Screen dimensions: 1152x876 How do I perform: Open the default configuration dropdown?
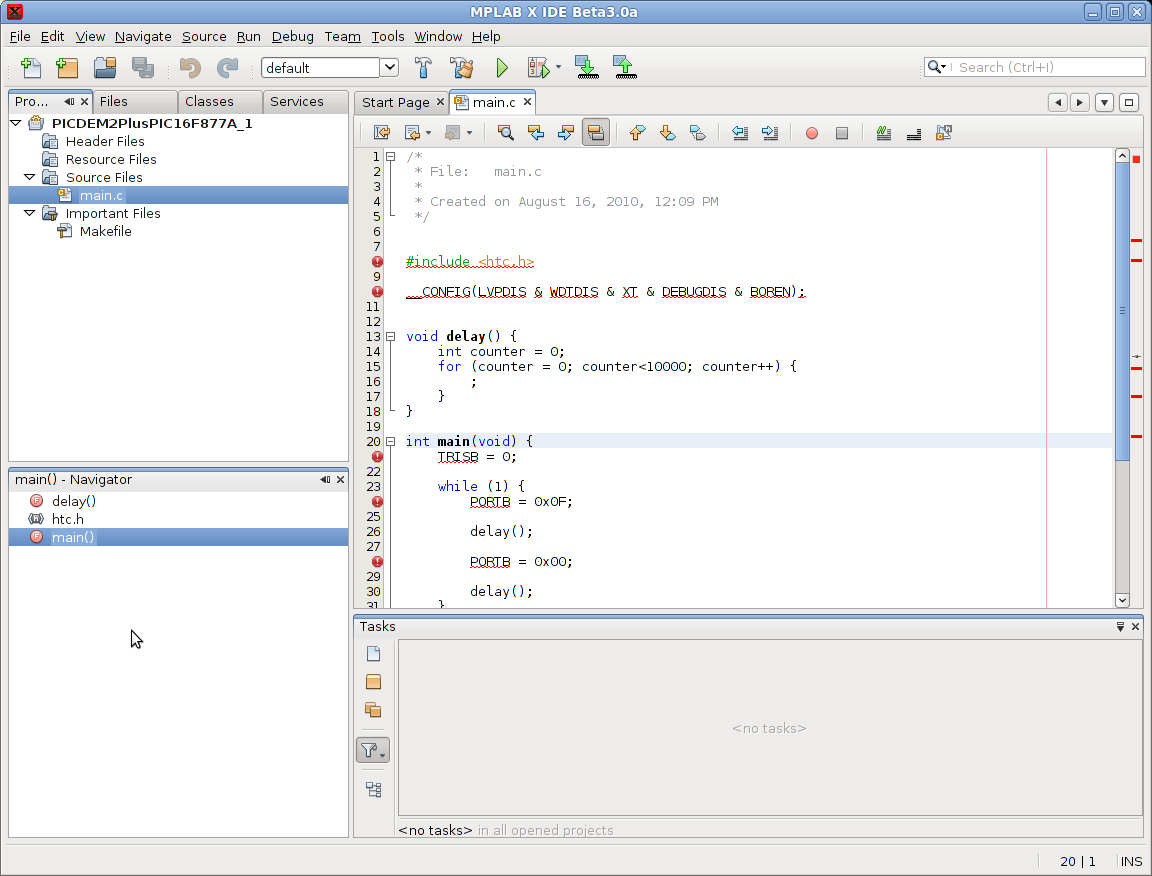click(389, 68)
